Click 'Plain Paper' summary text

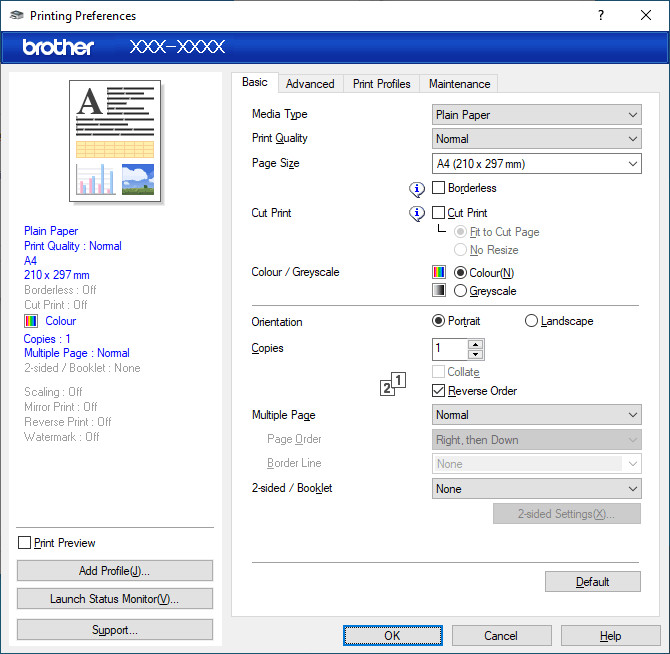tap(51, 231)
